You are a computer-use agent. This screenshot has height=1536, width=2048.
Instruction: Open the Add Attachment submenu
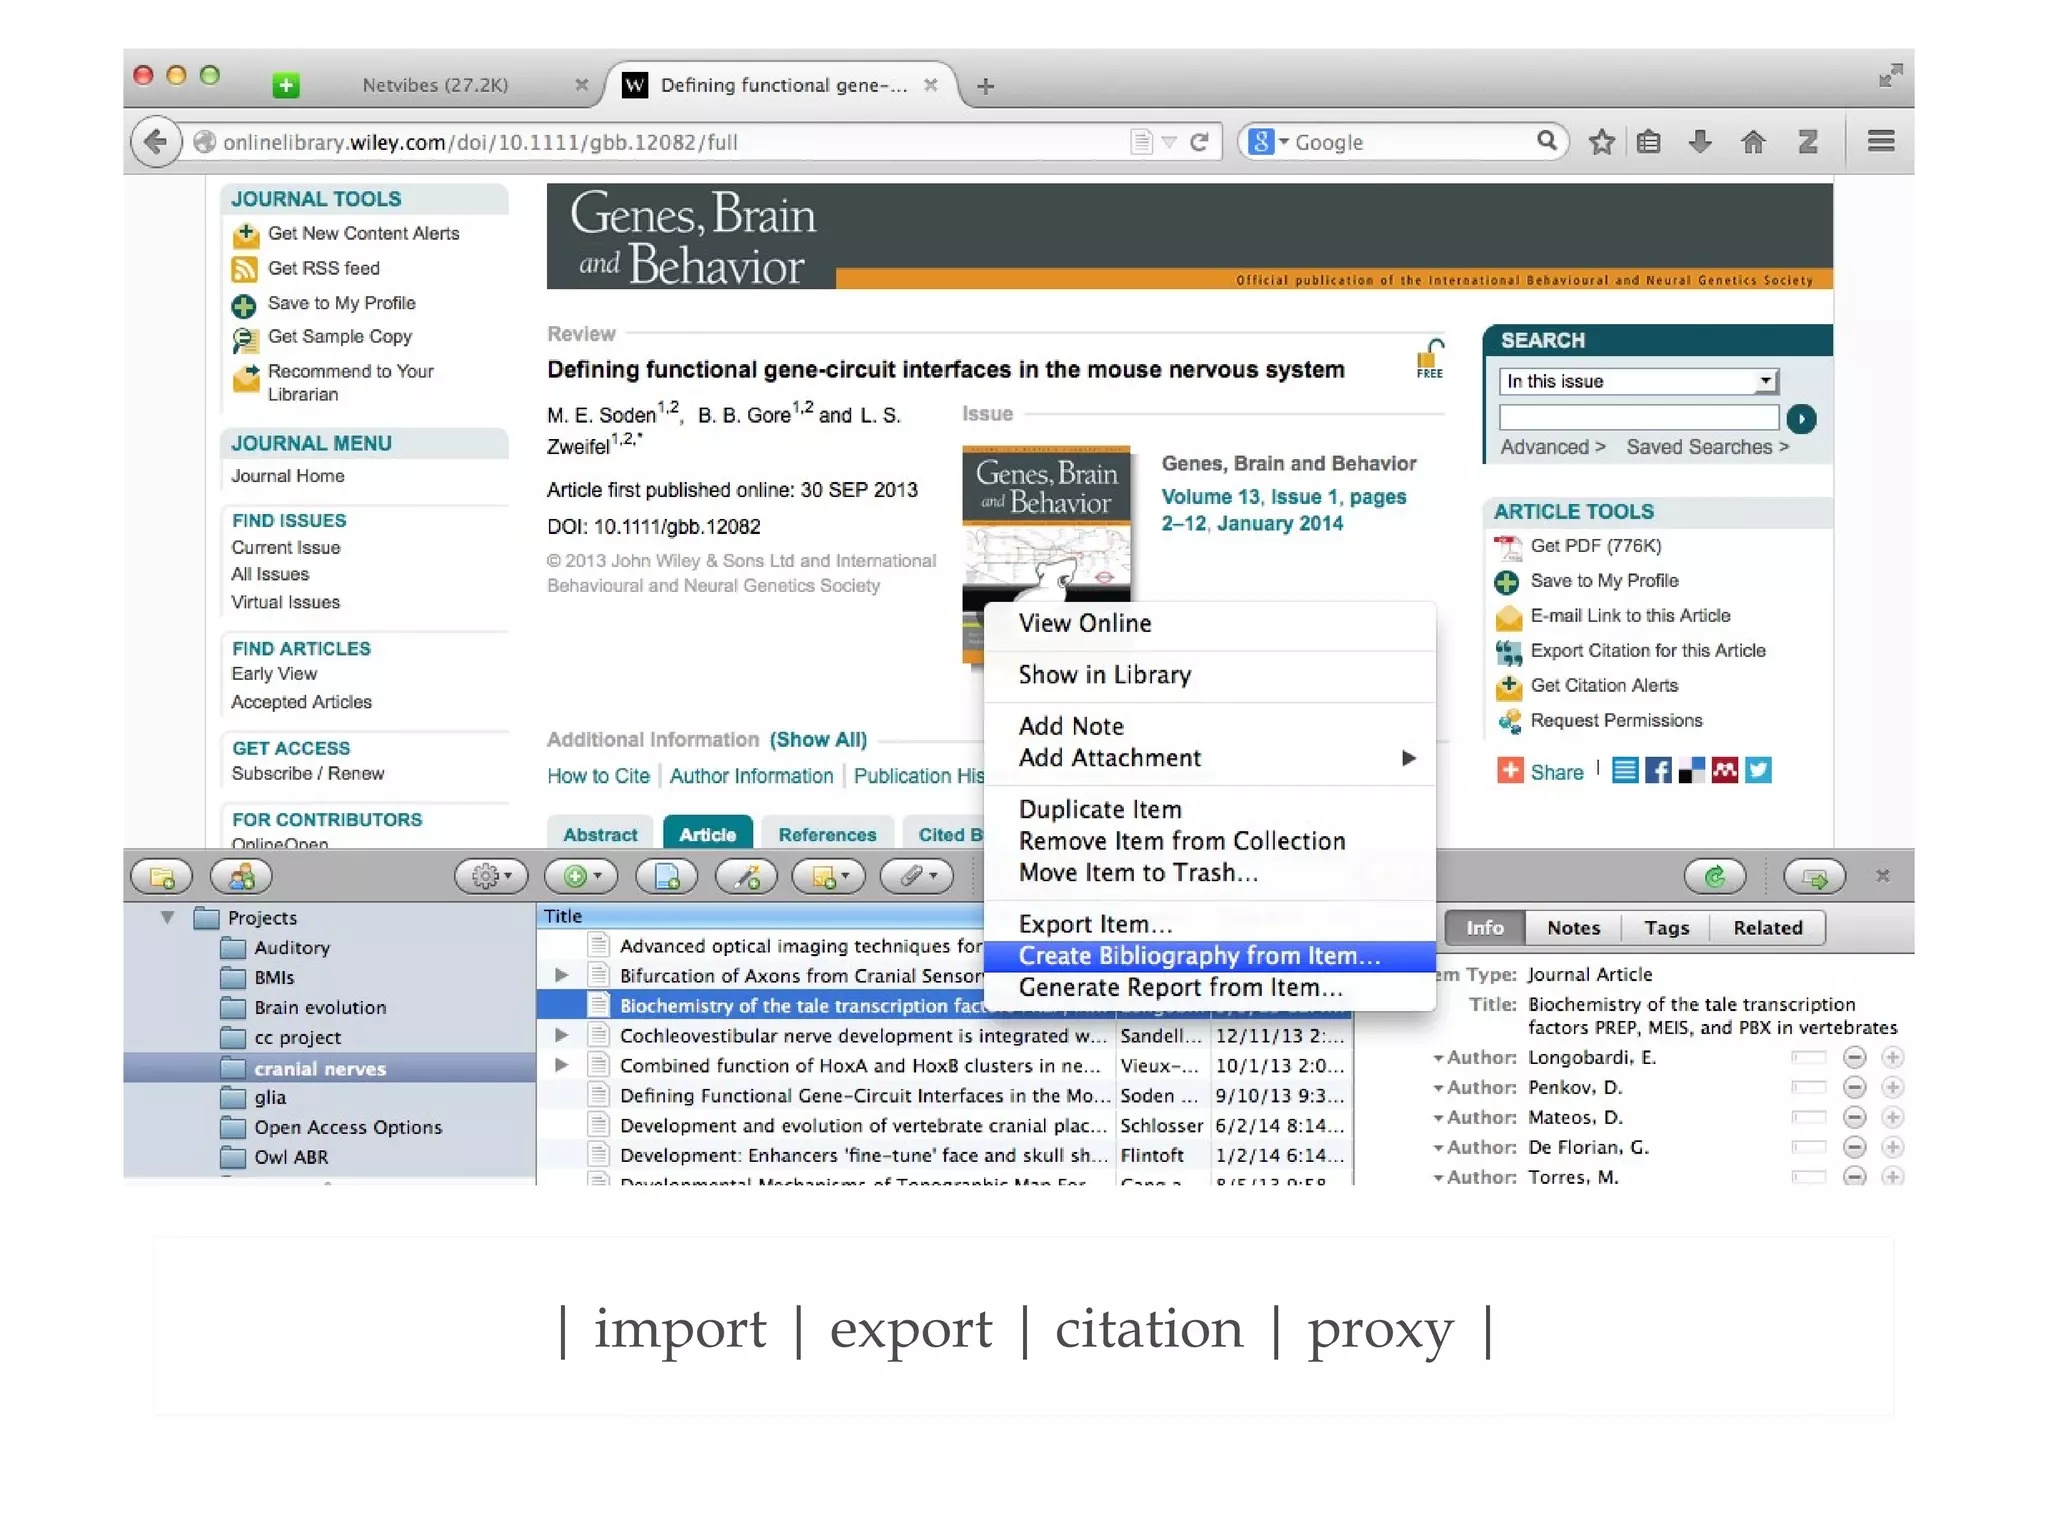[x=1210, y=758]
